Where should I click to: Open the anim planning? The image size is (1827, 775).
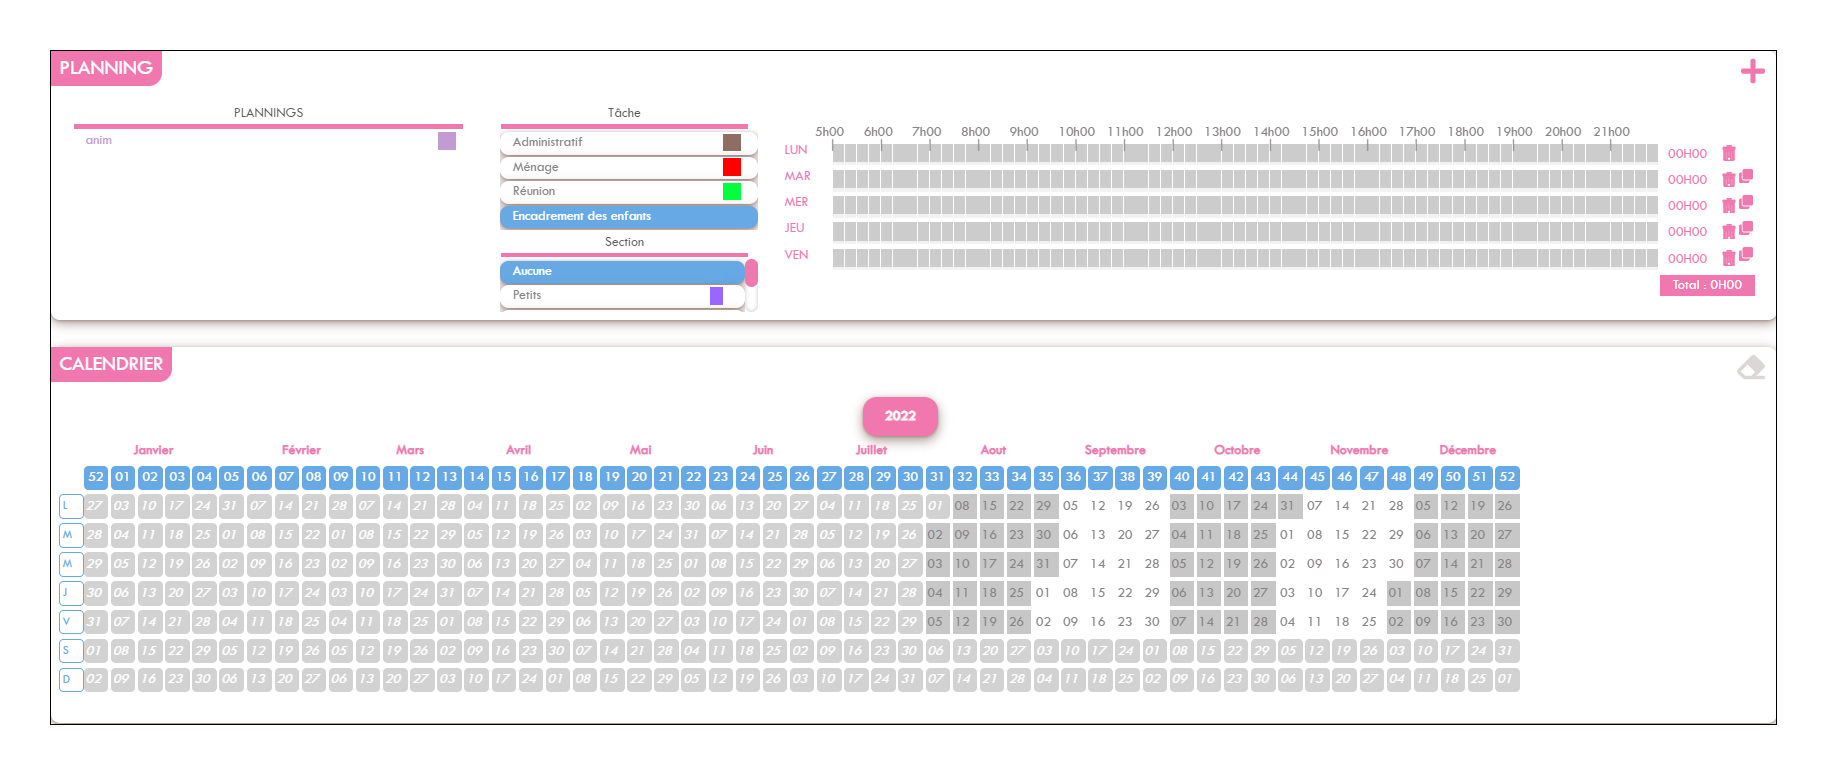coord(268,140)
